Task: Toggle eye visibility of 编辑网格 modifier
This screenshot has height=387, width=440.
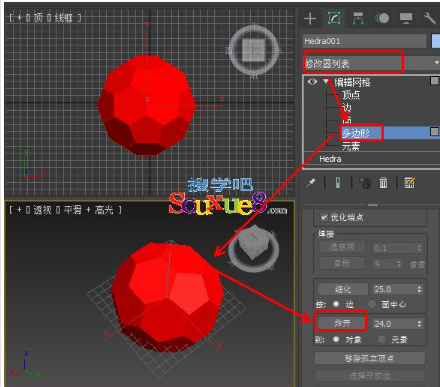Action: (x=312, y=81)
